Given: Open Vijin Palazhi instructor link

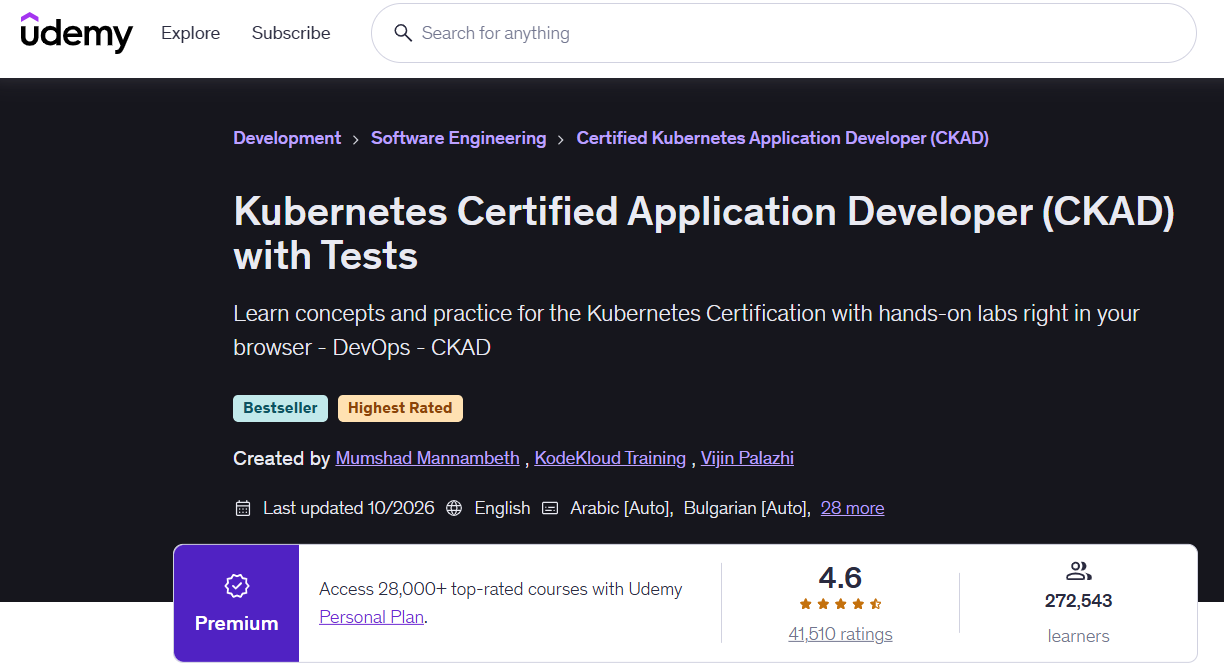Looking at the screenshot, I should (747, 458).
